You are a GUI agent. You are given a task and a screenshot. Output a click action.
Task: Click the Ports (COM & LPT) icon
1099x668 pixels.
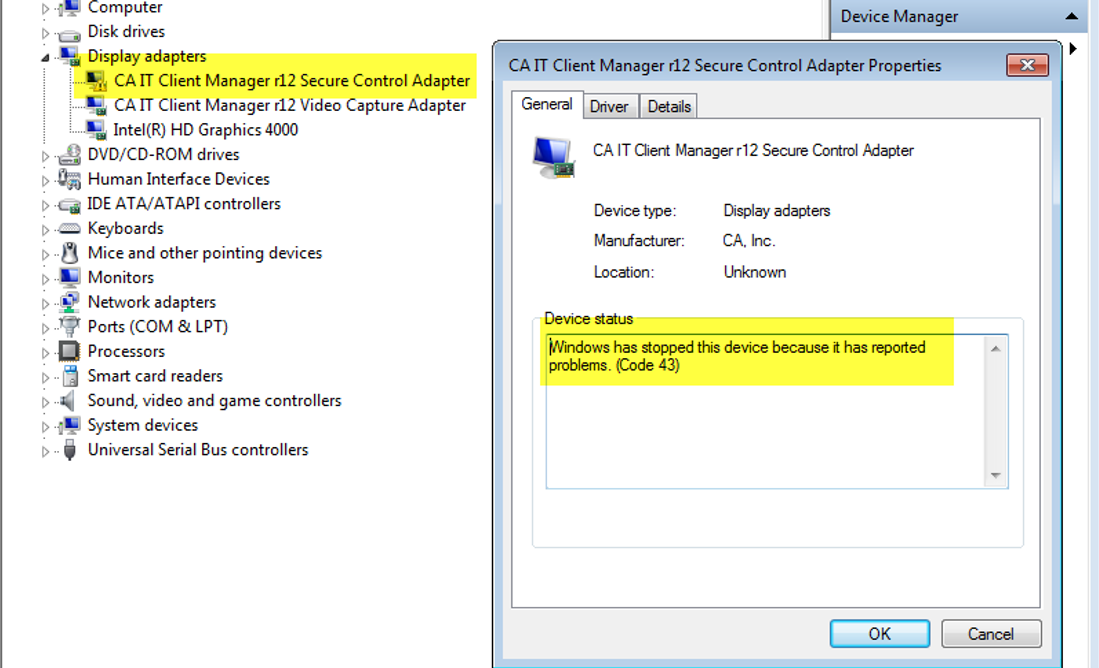click(x=69, y=327)
